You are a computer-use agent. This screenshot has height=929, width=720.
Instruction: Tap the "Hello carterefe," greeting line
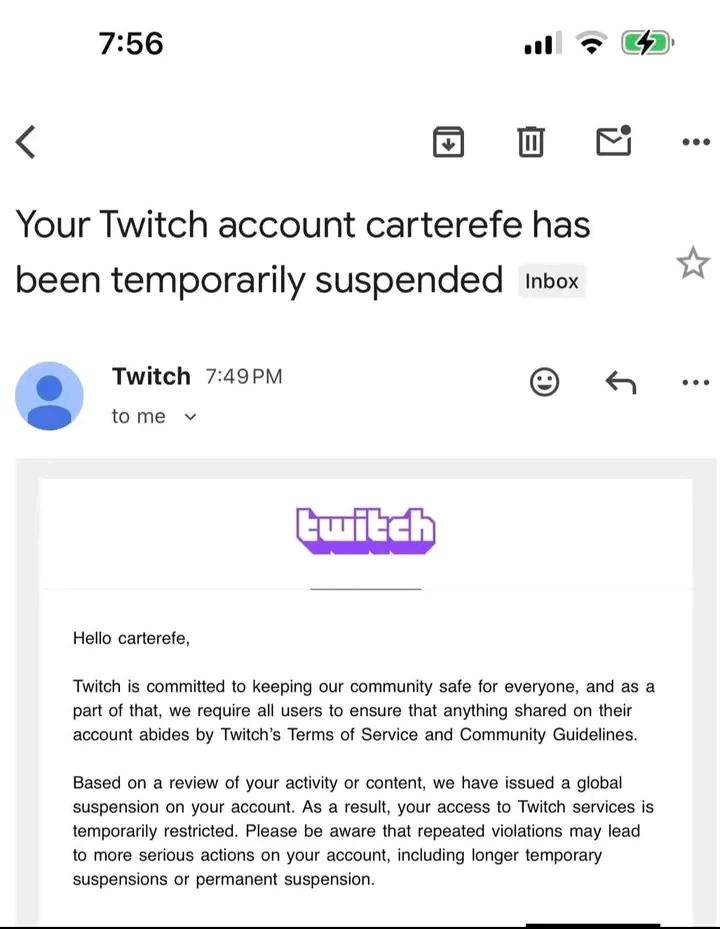131,637
